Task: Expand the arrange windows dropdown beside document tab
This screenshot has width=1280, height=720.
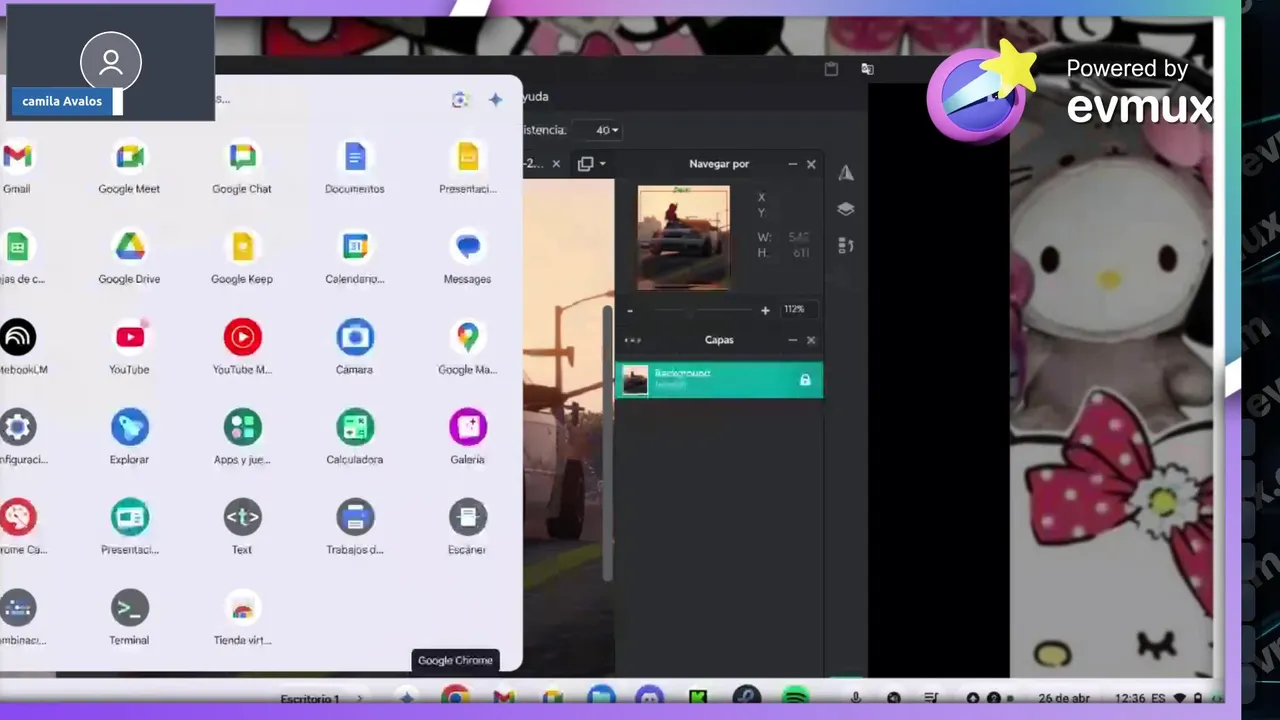Action: click(592, 164)
